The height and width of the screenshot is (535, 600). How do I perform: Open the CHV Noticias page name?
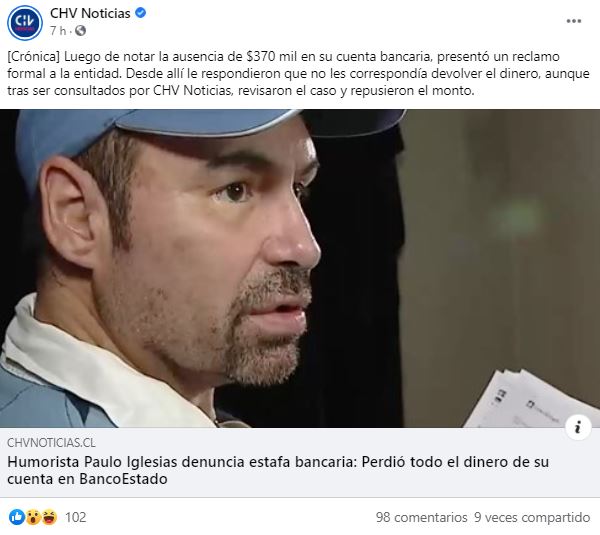tap(90, 13)
